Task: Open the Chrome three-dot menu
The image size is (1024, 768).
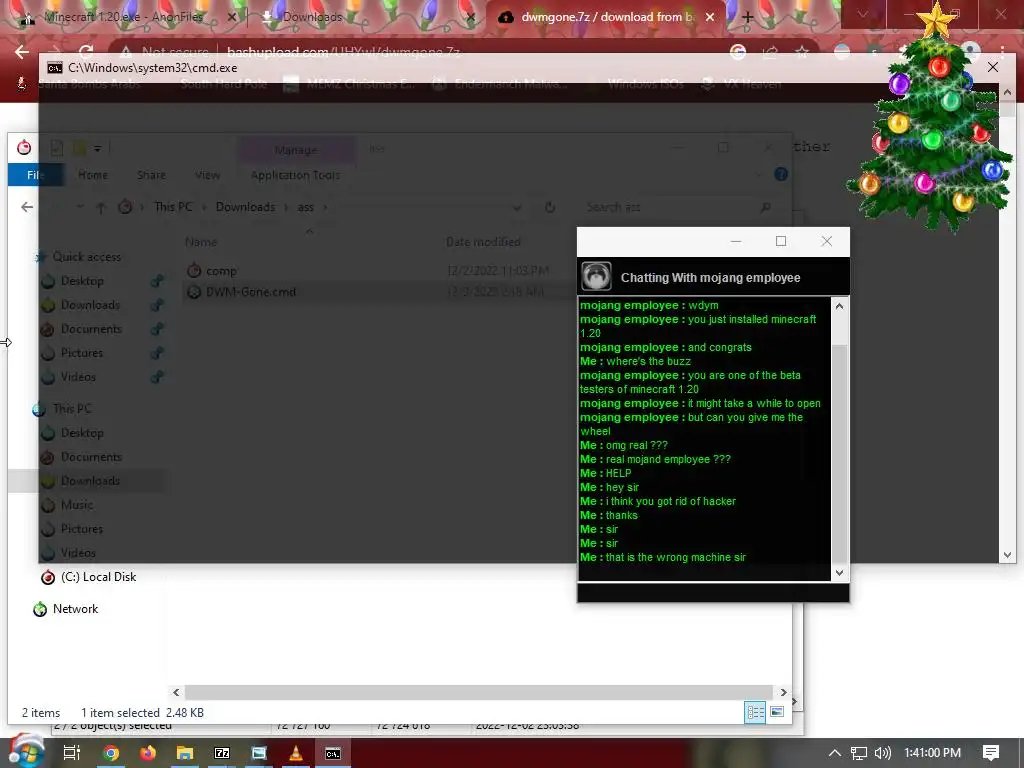Action: click(1002, 52)
